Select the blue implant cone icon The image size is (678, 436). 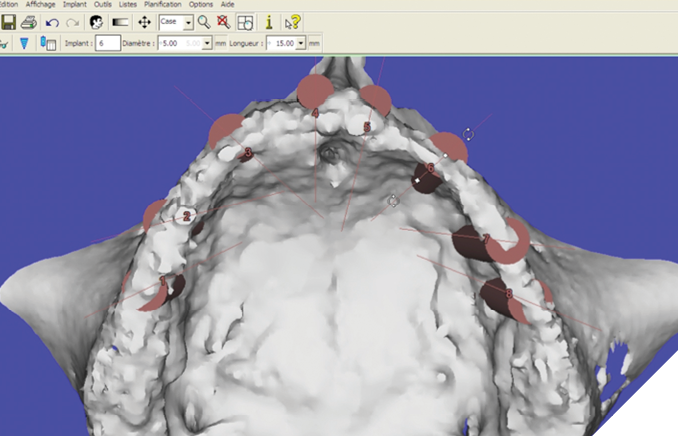(24, 43)
